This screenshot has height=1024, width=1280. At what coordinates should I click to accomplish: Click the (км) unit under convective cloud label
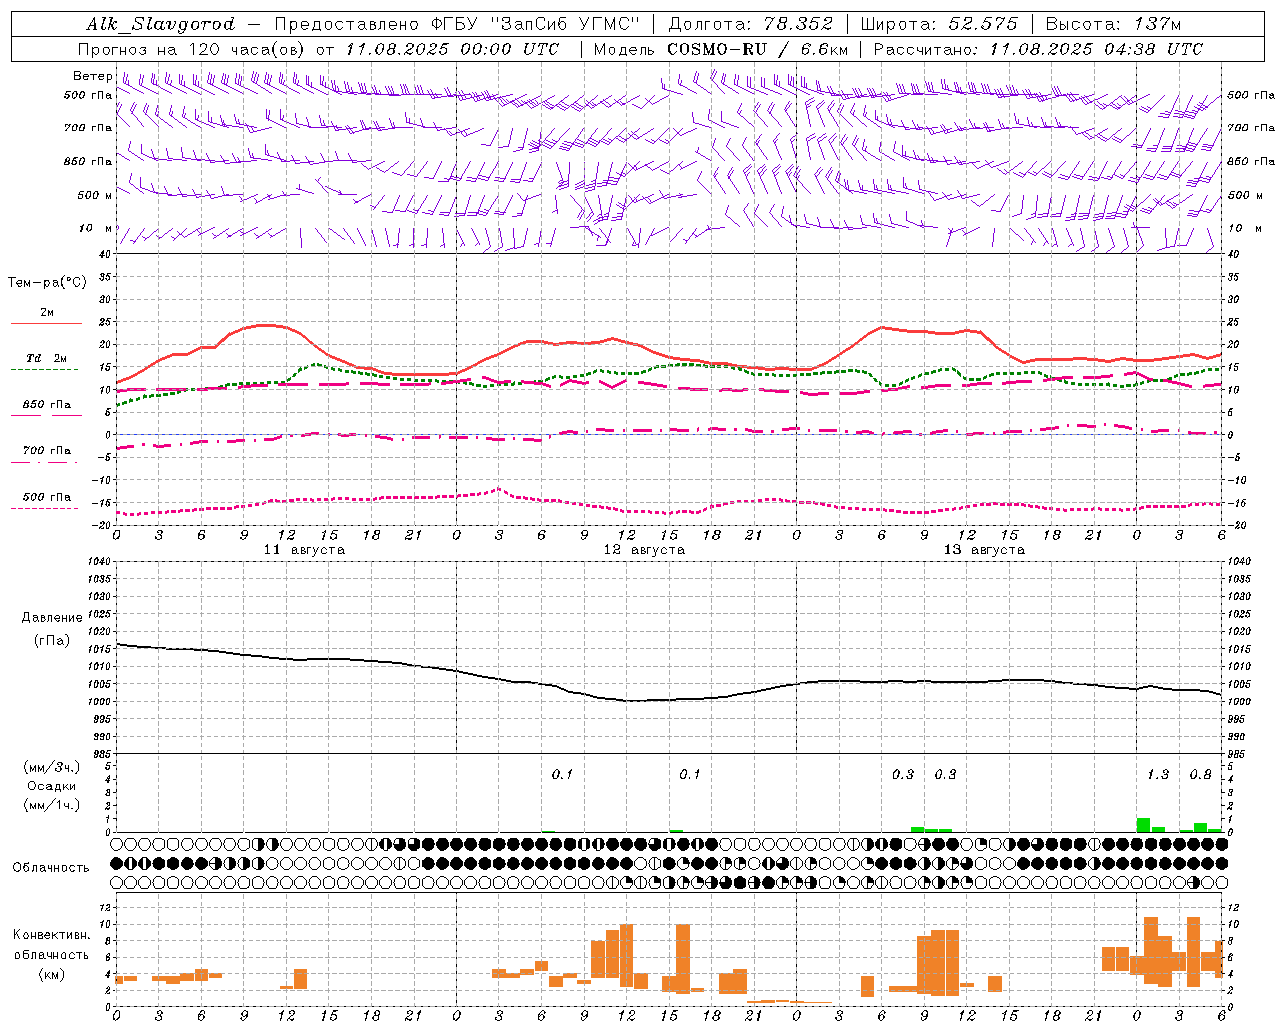(x=51, y=974)
